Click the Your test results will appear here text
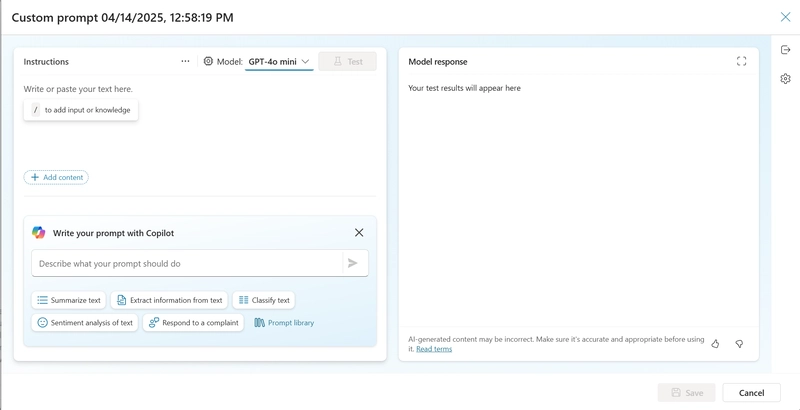The image size is (800, 410). pos(464,88)
